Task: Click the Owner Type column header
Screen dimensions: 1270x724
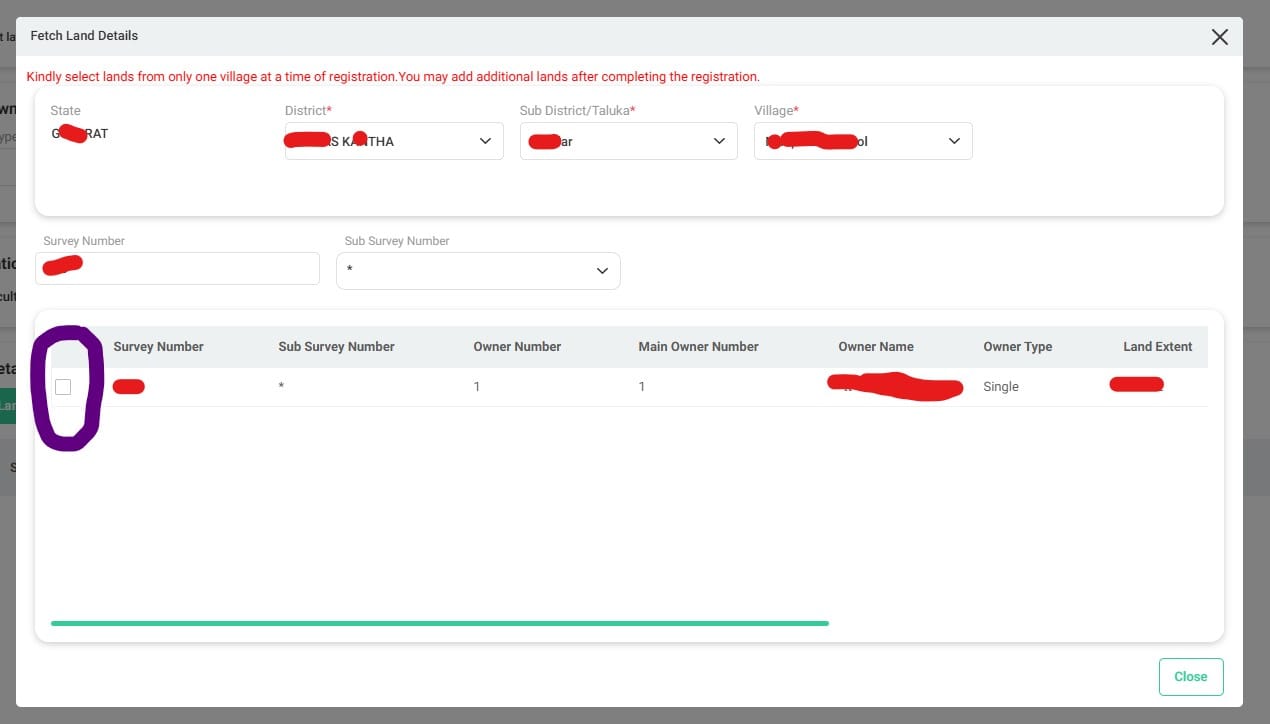Action: click(1017, 347)
